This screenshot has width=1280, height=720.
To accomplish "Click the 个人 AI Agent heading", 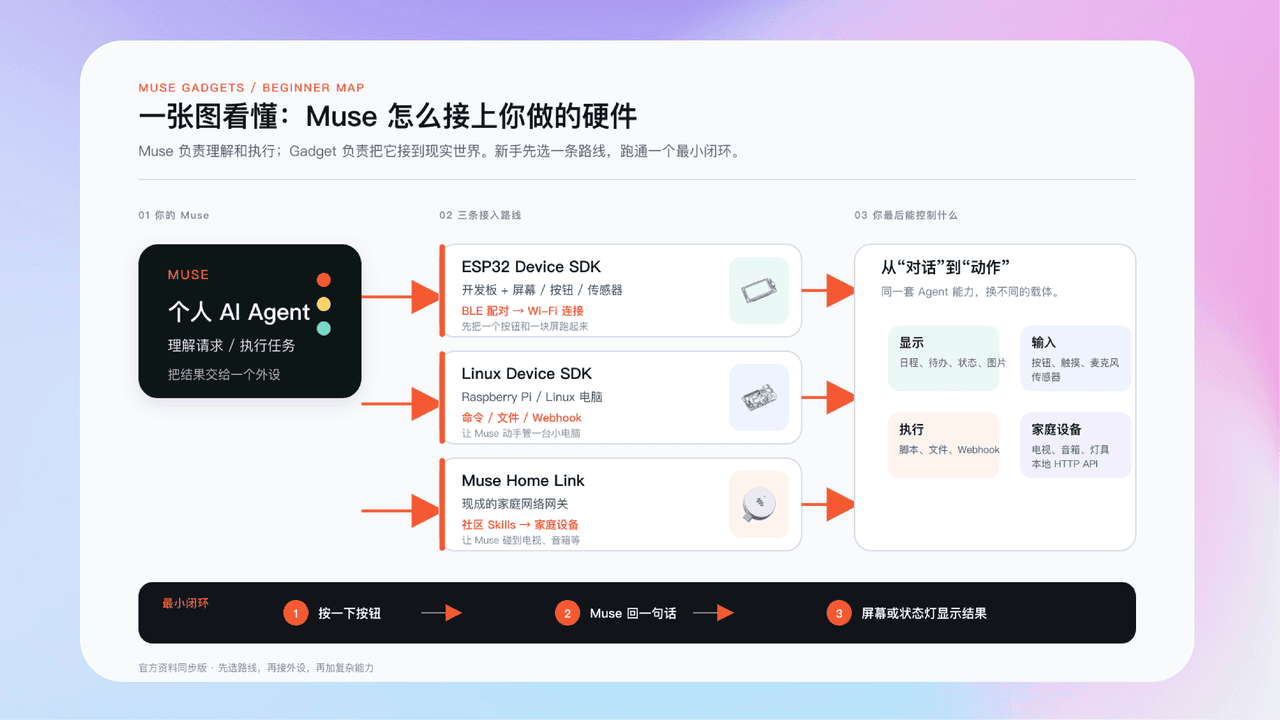I will tap(239, 312).
